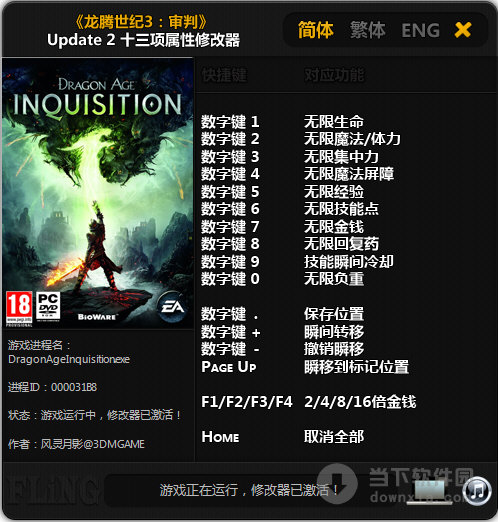498x522 pixels.
Task: Select the 无限金钱 option
Action: (x=334, y=227)
